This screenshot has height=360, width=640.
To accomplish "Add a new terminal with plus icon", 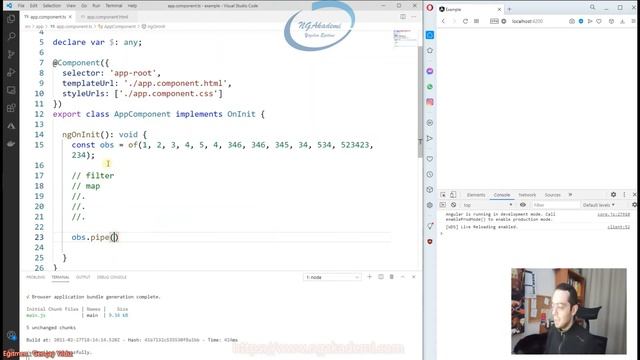I will click(369, 277).
